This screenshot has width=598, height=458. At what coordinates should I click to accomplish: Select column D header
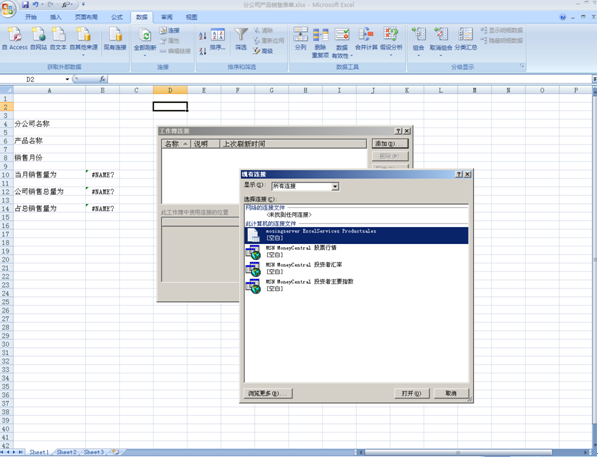click(170, 90)
